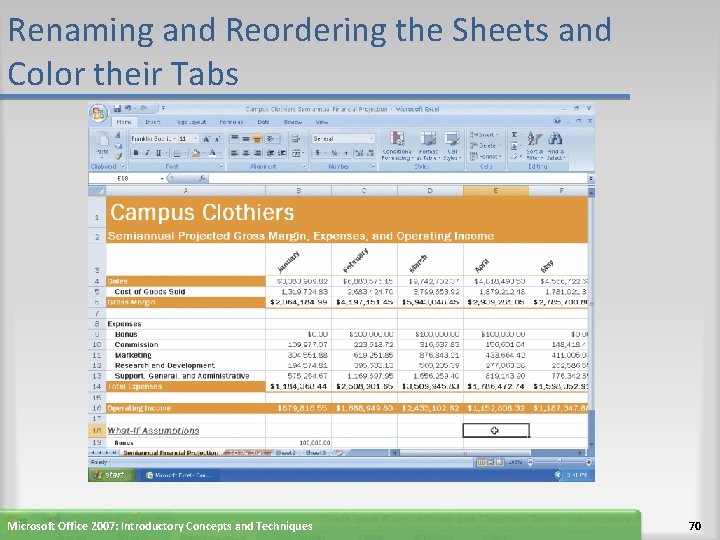Open Cell Styles gallery
720x540 pixels.
click(x=452, y=146)
